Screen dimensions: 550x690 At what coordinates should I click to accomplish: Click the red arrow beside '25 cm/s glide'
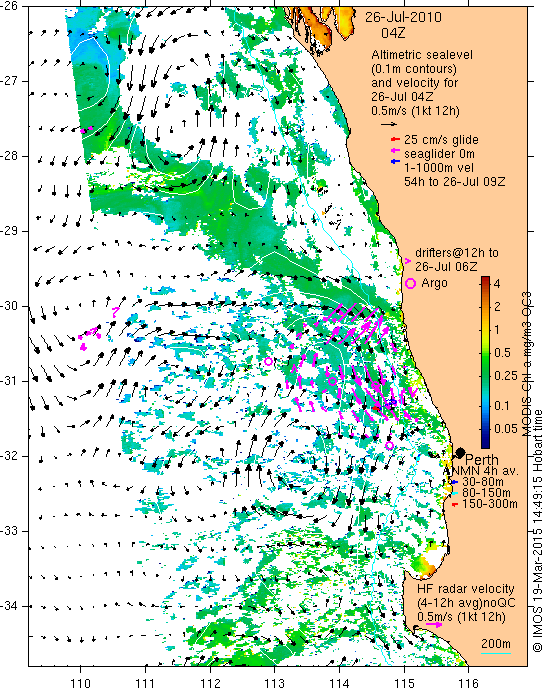point(395,139)
